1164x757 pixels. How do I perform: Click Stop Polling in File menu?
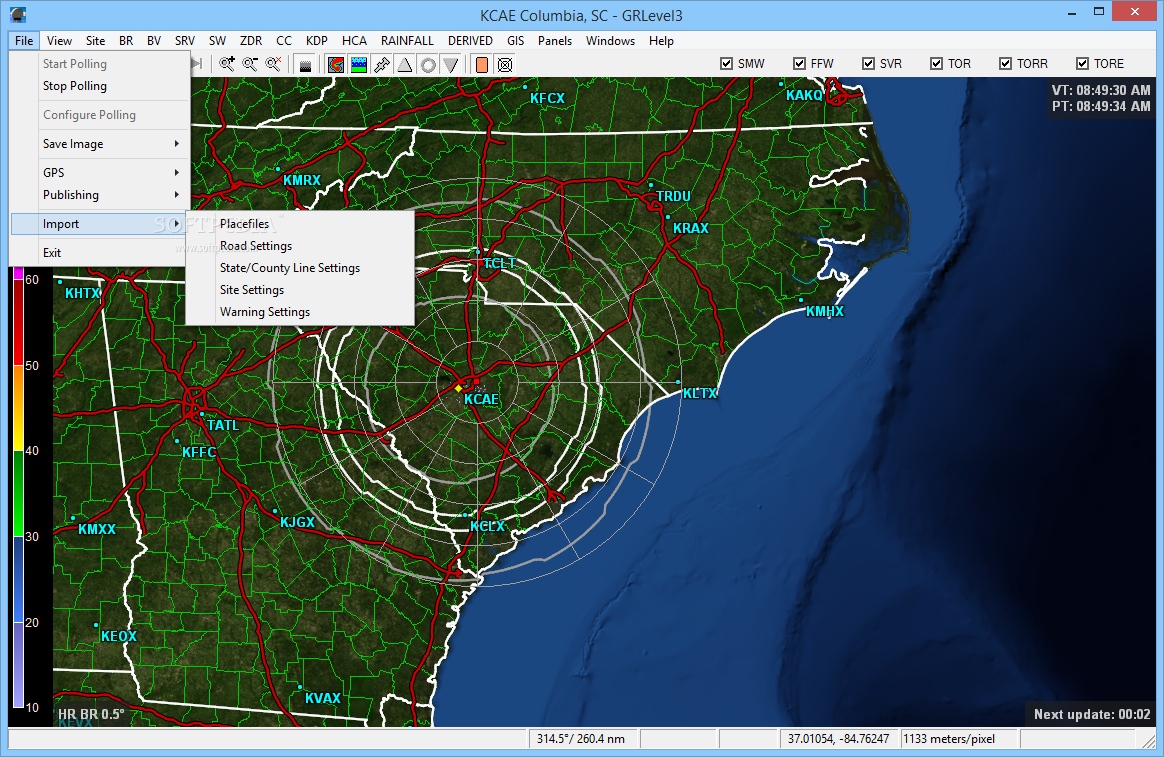coord(75,86)
